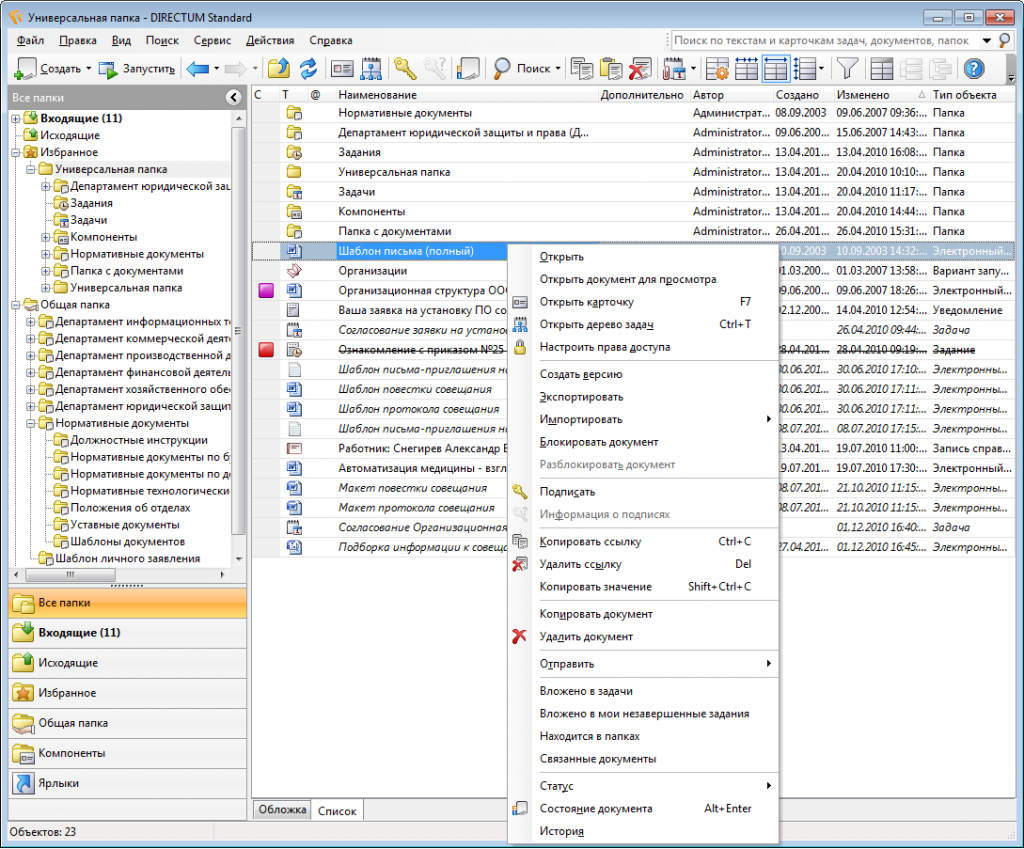Choose Экспортировать from the context menu
Viewport: 1024px width, 849px height.
pos(643,397)
